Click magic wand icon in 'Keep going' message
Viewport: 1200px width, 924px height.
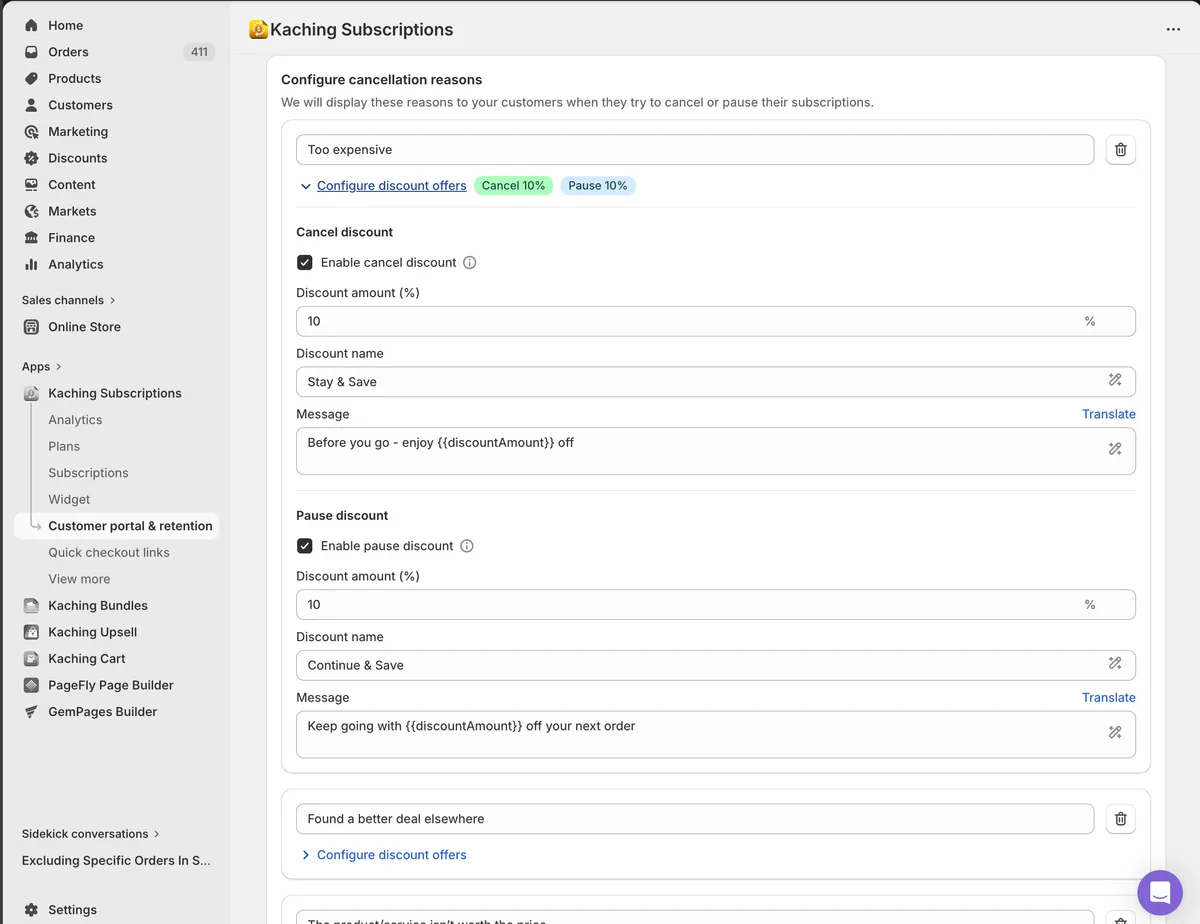(1115, 732)
